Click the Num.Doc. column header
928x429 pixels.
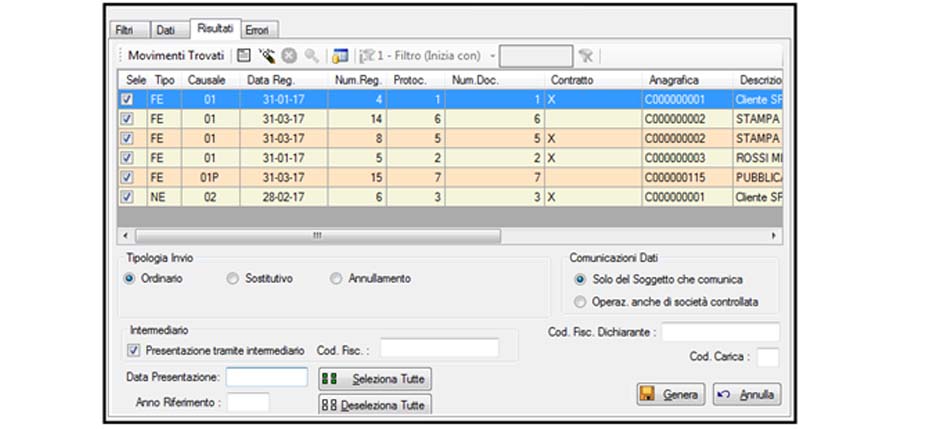[495, 80]
